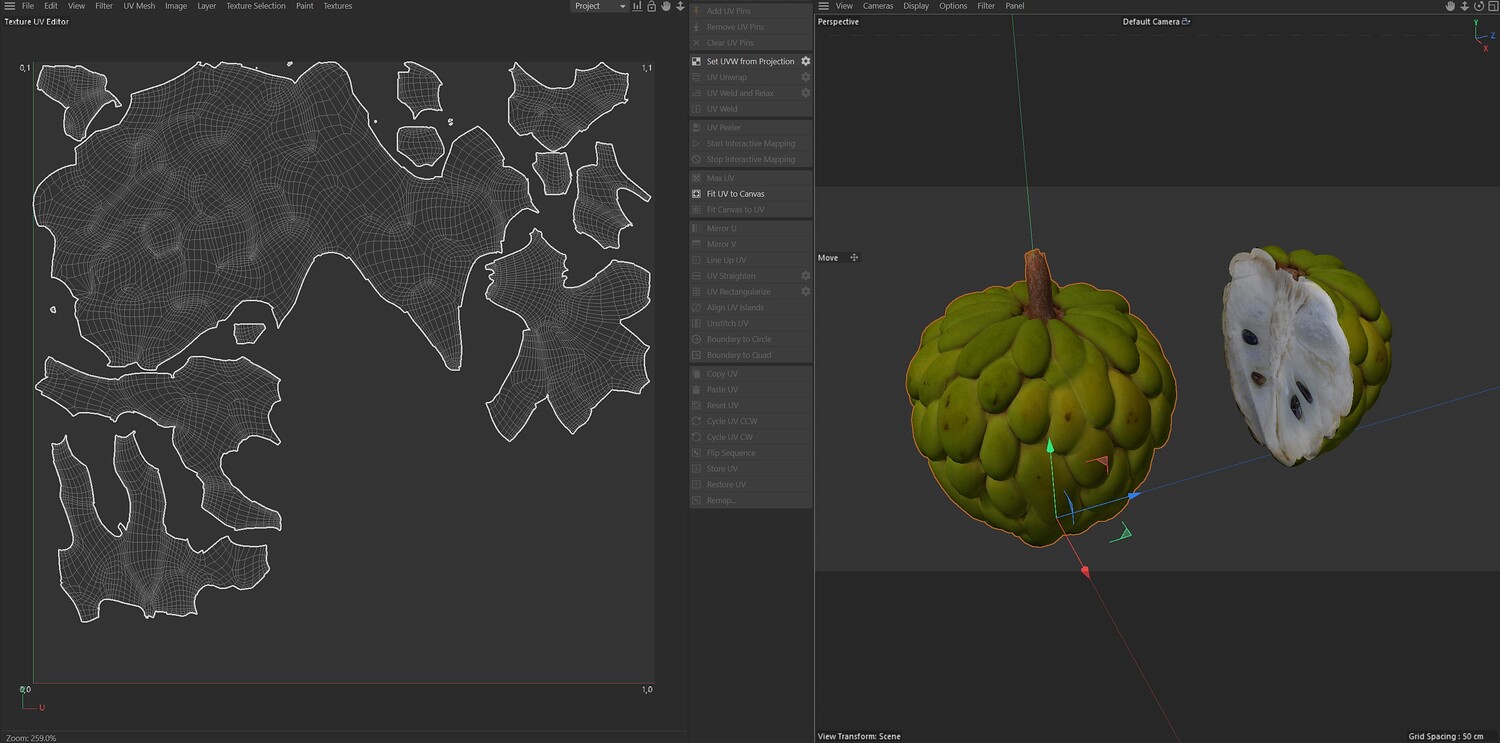Click the hand pan icon in Perspective viewport header
This screenshot has width=1500, height=743.
[1450, 6]
